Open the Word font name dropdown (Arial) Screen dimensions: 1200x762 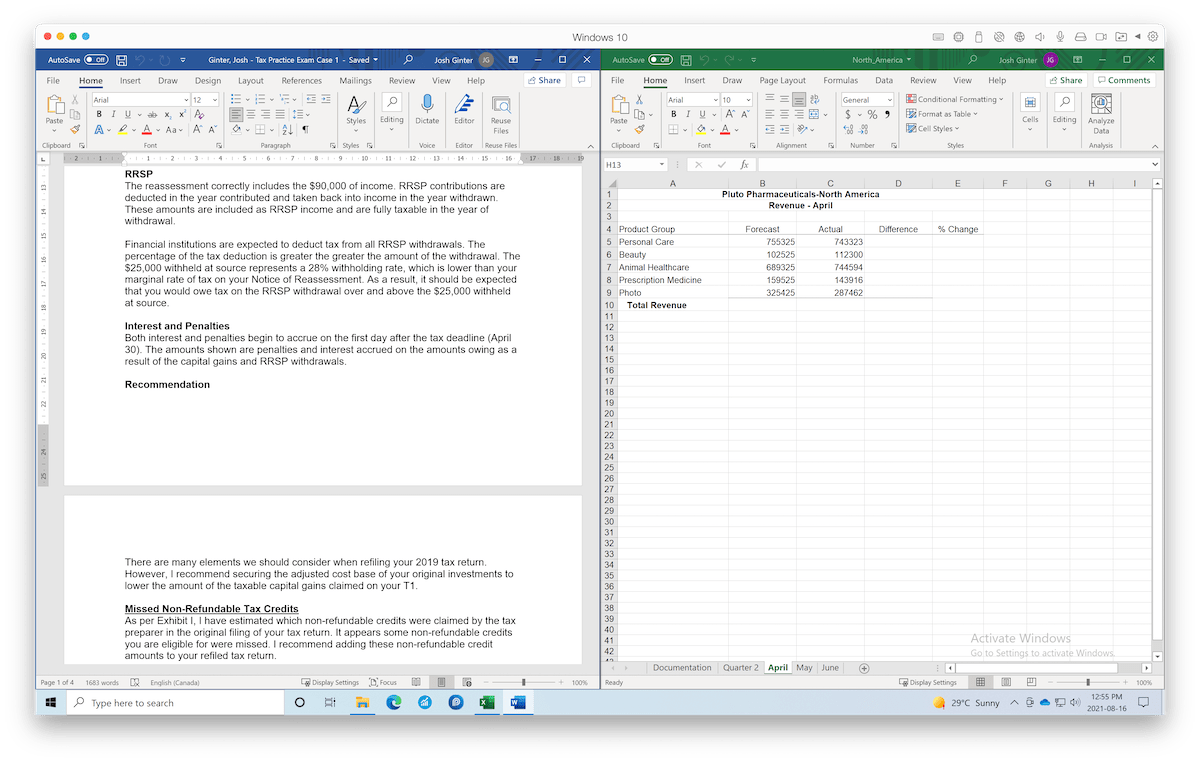pyautogui.click(x=185, y=100)
